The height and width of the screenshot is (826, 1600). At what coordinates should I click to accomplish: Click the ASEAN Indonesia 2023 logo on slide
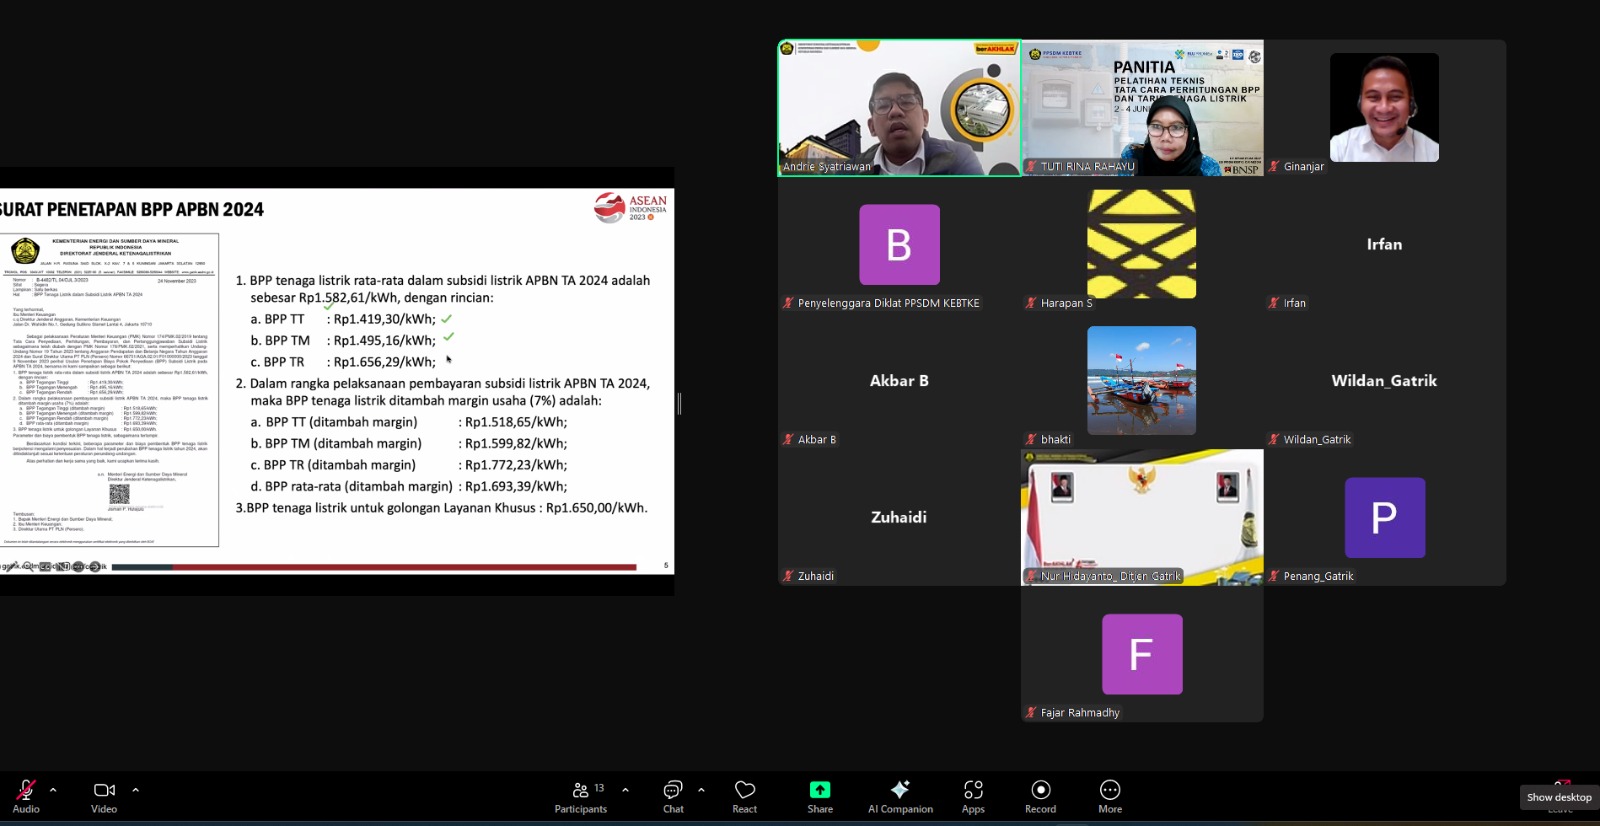point(631,207)
